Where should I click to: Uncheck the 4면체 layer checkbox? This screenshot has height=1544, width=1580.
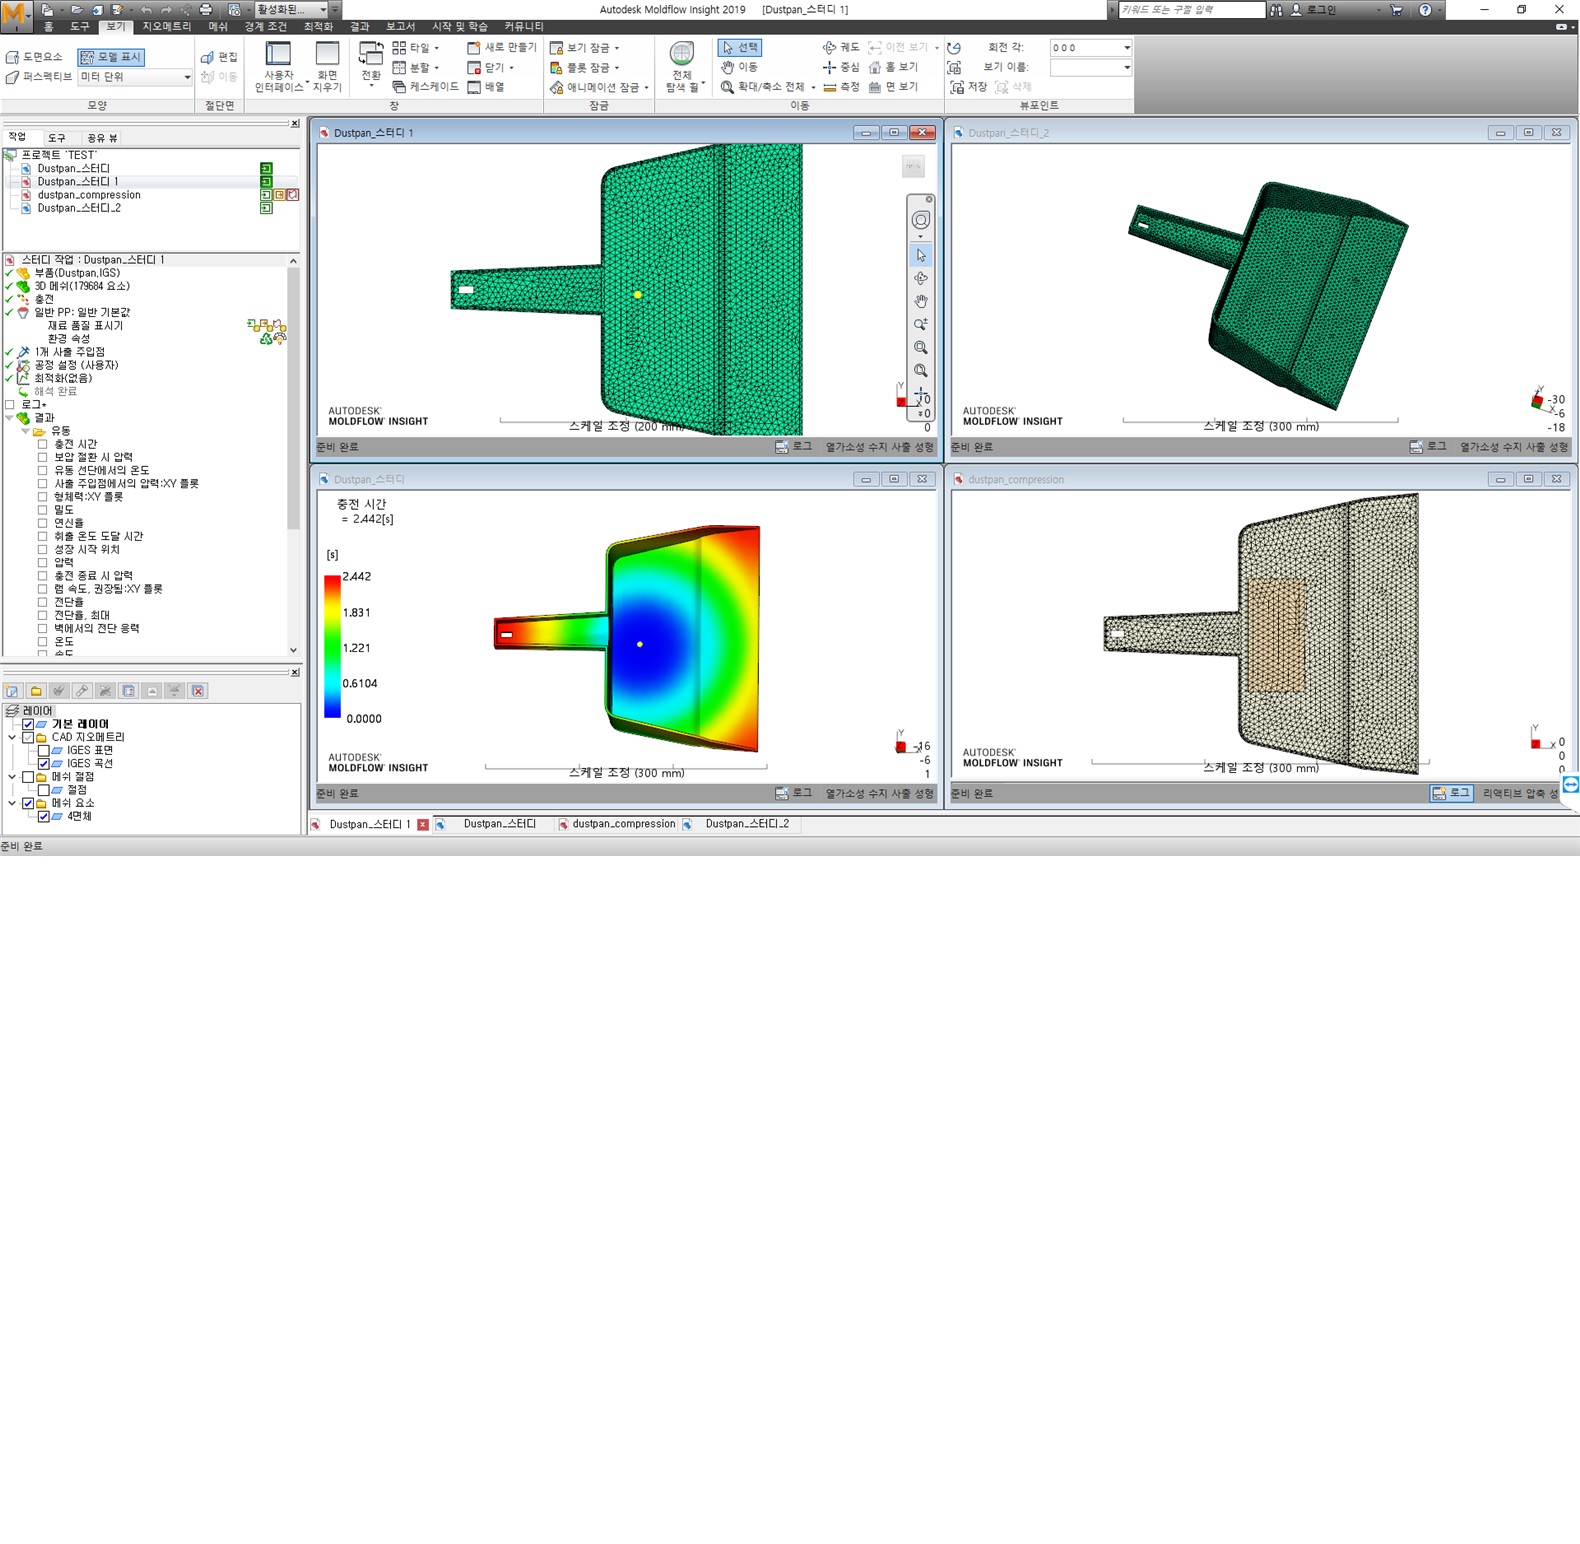pyautogui.click(x=43, y=816)
